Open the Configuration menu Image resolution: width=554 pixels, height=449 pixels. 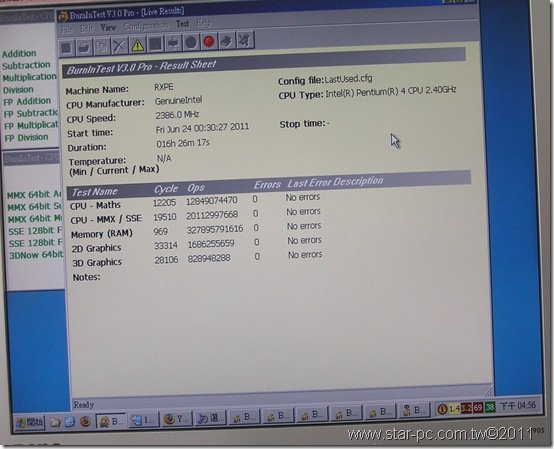pyautogui.click(x=146, y=26)
